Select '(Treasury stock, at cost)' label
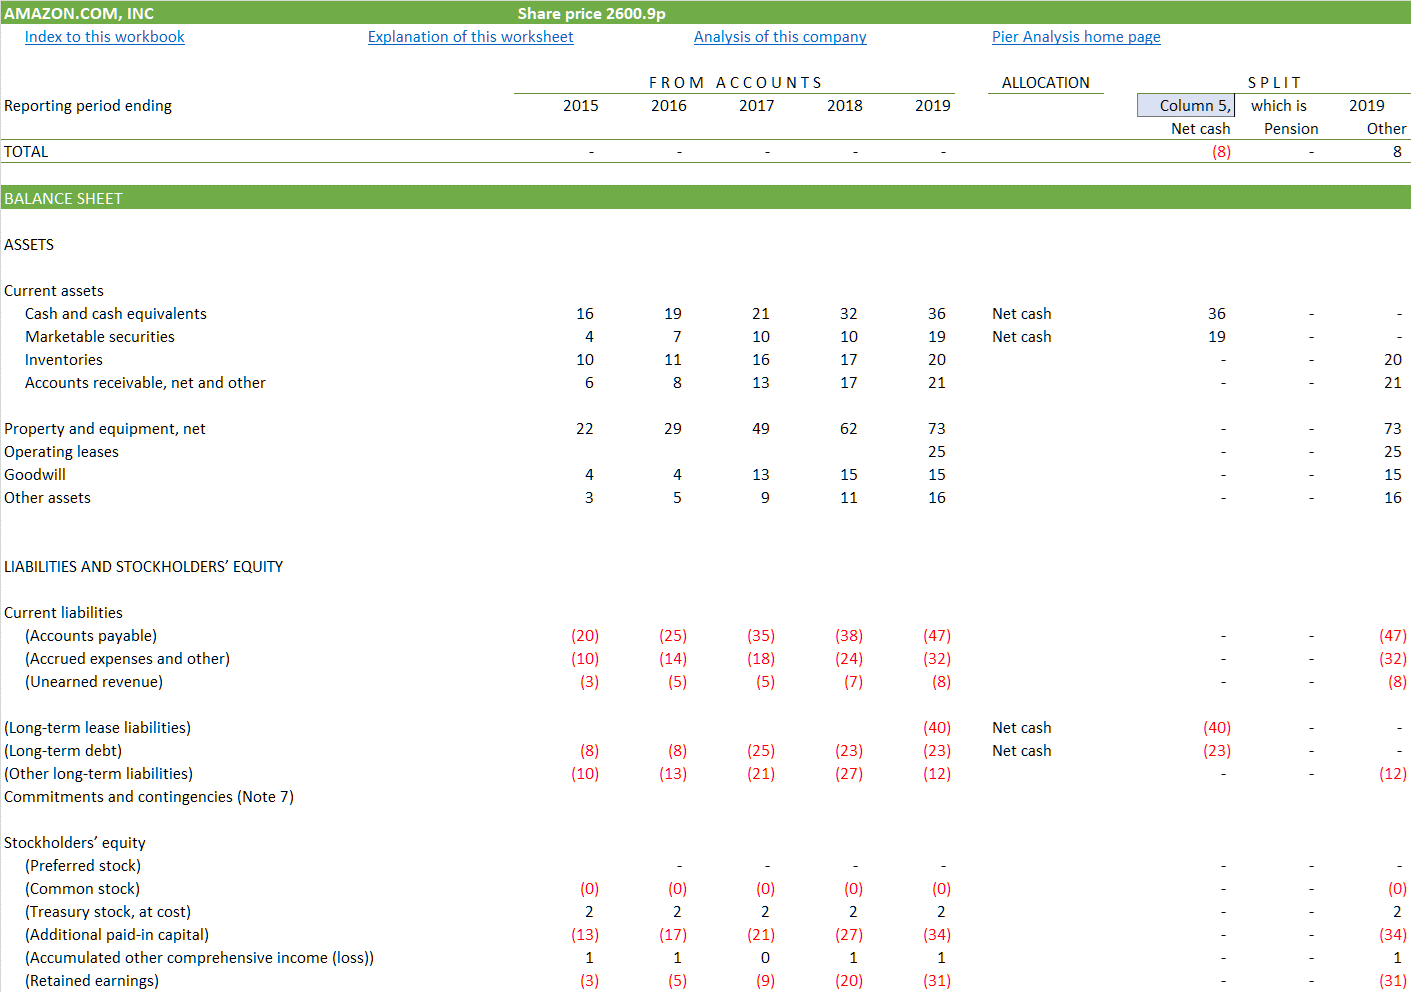The image size is (1411, 992). (x=108, y=912)
